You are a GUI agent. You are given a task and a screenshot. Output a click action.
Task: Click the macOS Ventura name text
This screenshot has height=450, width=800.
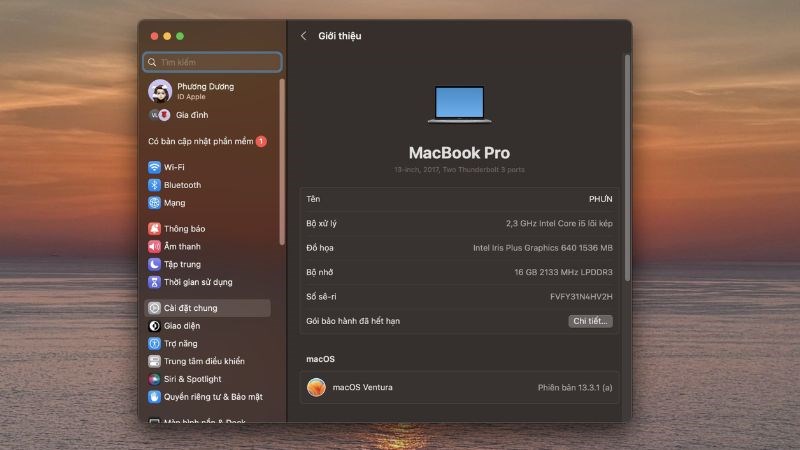coord(362,387)
